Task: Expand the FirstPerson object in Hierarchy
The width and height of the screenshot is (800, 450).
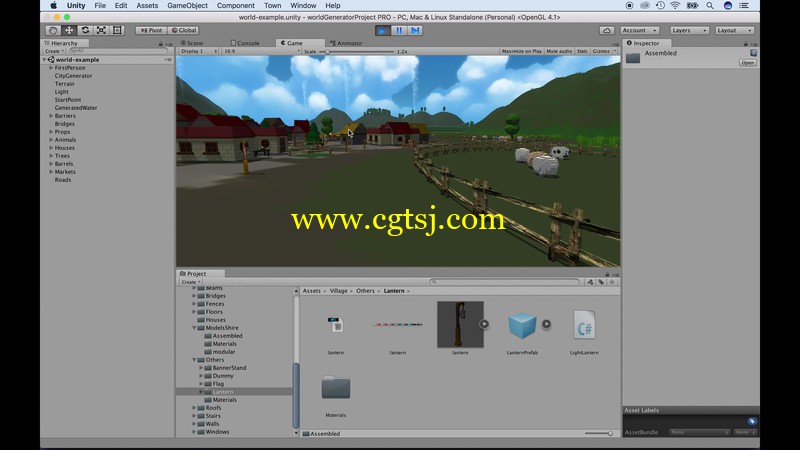Action: click(51, 67)
